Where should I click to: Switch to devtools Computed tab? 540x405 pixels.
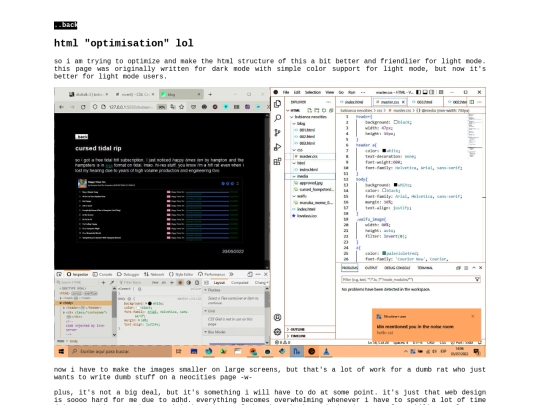[x=240, y=282]
